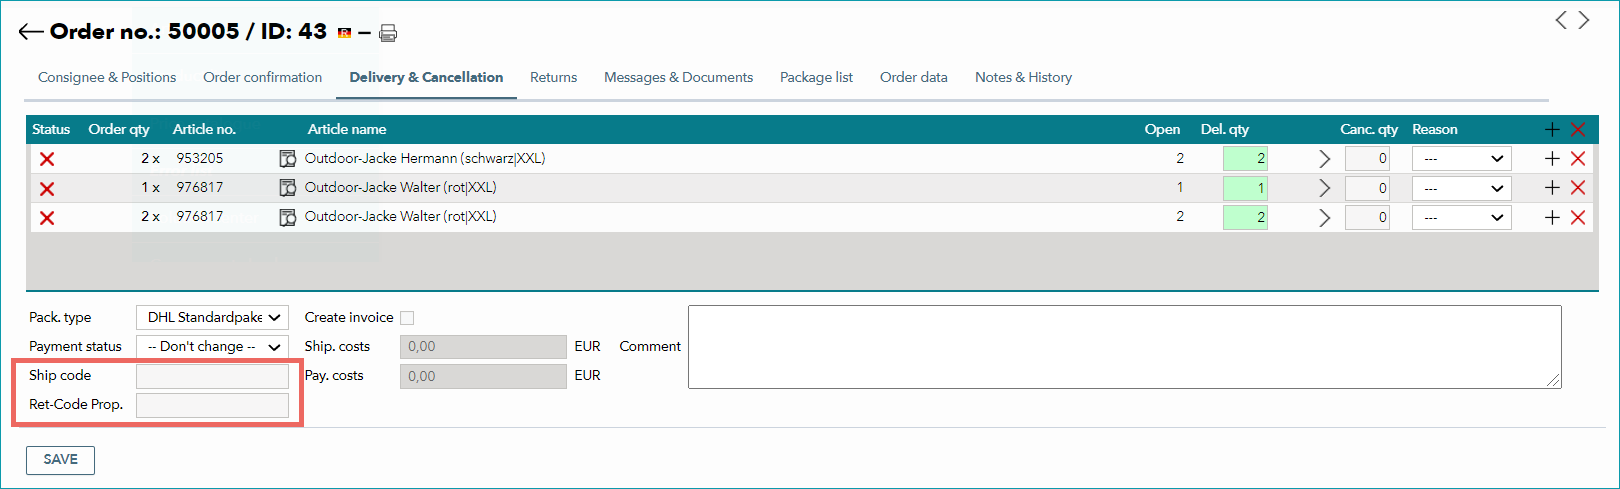Click Canc. qty field for 2 x 976817 row
Screen dimensions: 1620x489
(x=1367, y=217)
